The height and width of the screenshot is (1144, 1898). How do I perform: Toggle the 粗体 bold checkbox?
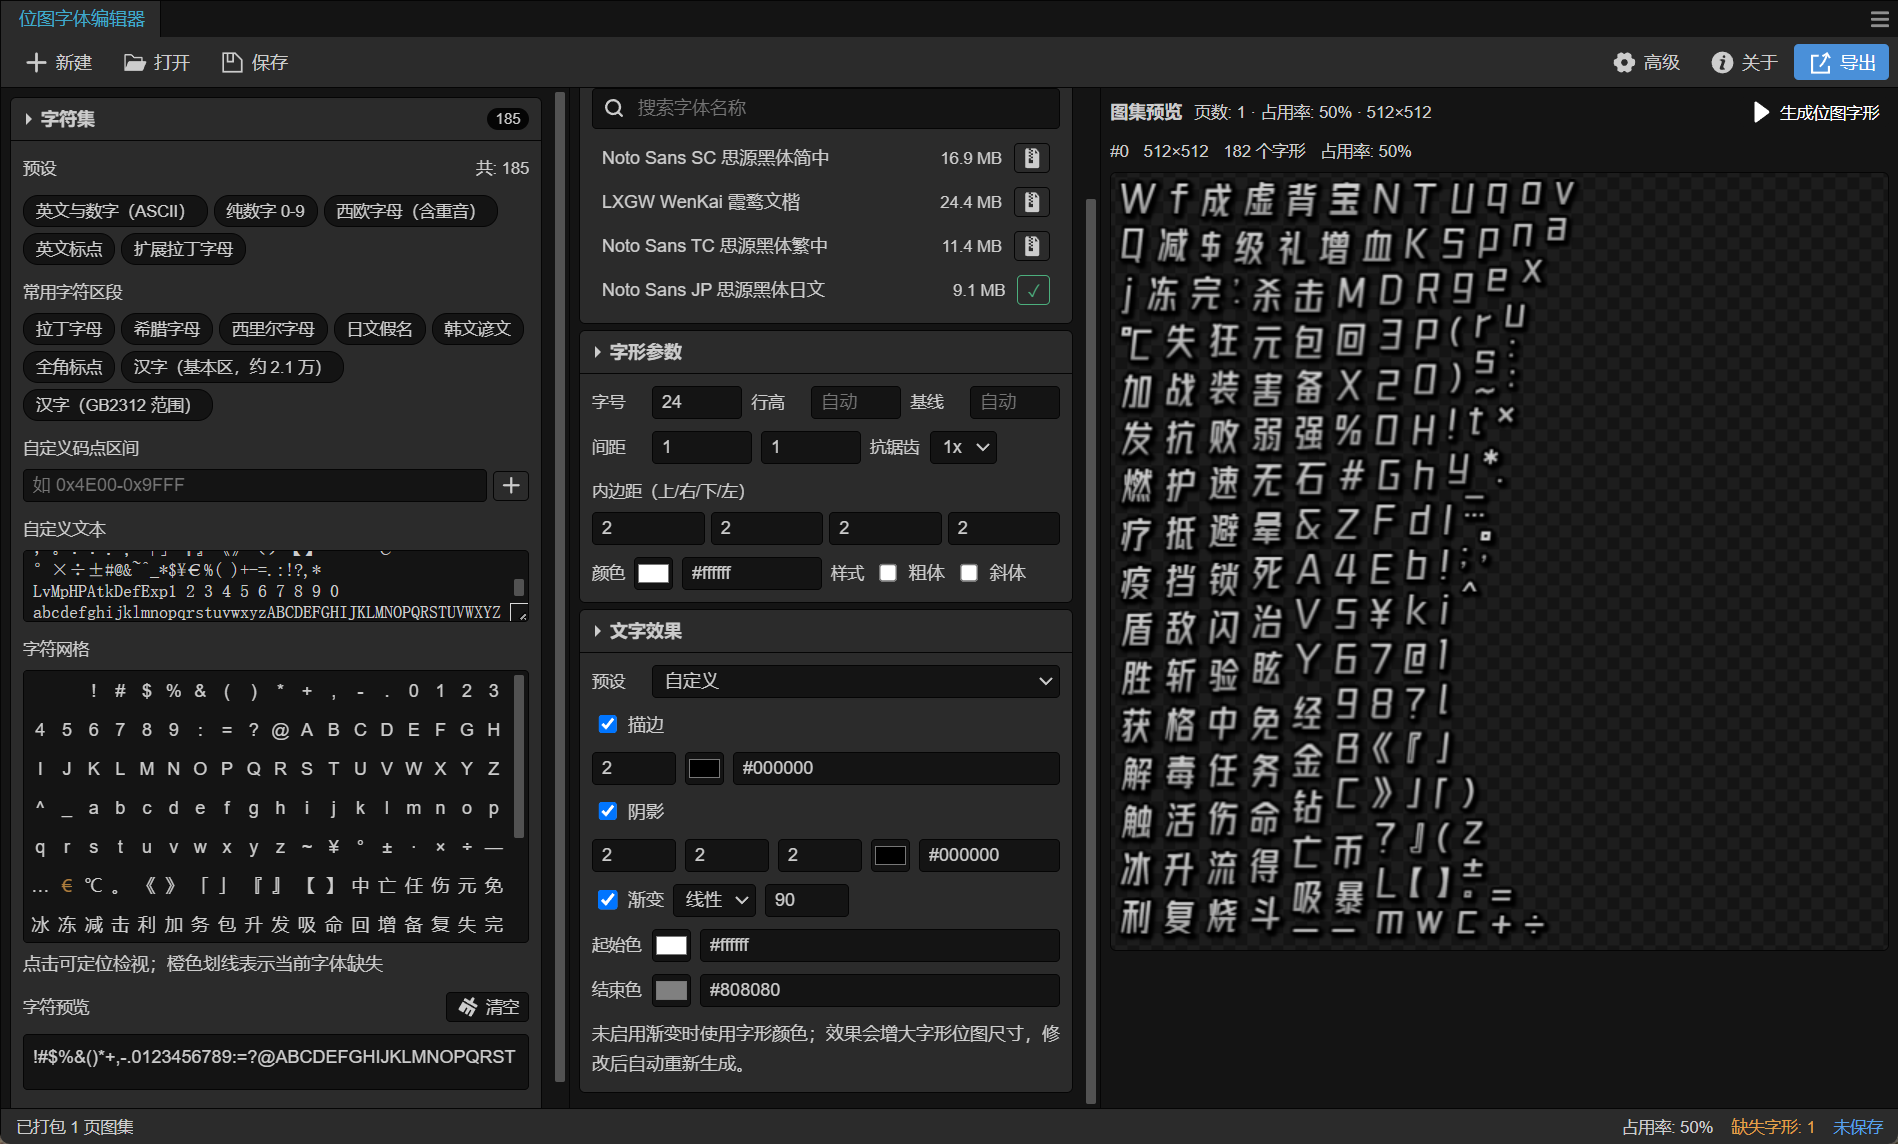[888, 573]
